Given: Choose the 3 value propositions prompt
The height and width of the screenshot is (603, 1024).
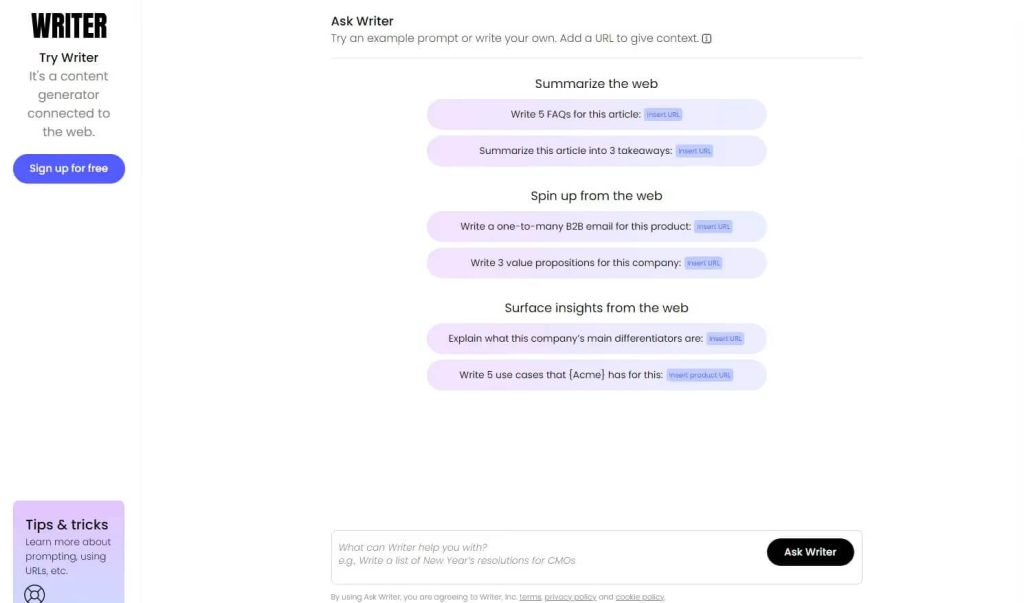Looking at the screenshot, I should [565, 262].
